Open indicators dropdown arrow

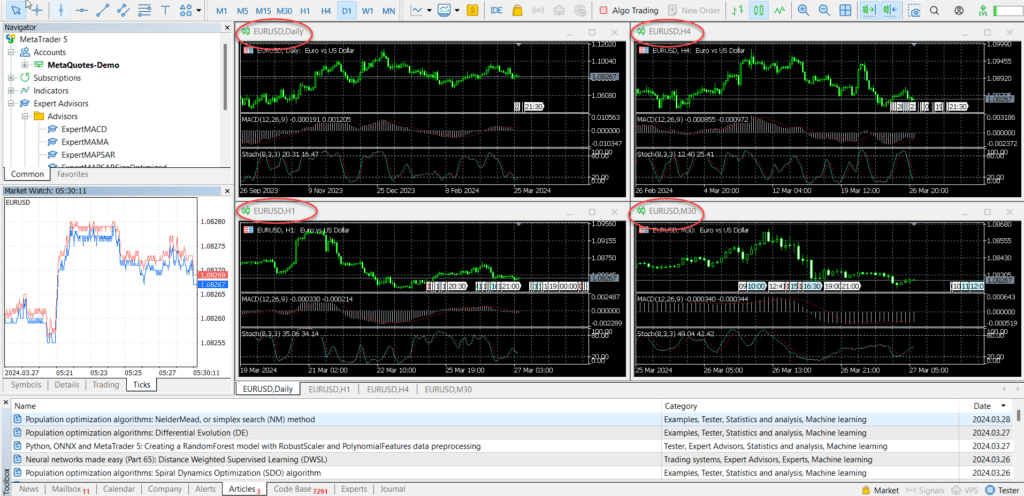(429, 10)
